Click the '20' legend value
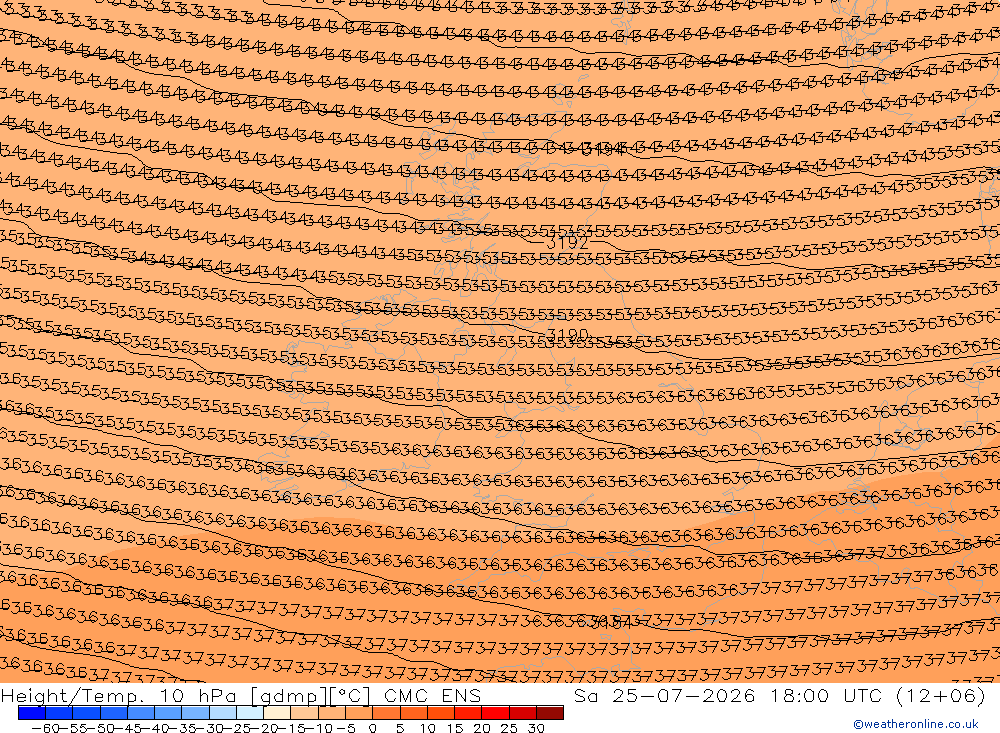Screen dimensions: 1000x733 click(482, 728)
